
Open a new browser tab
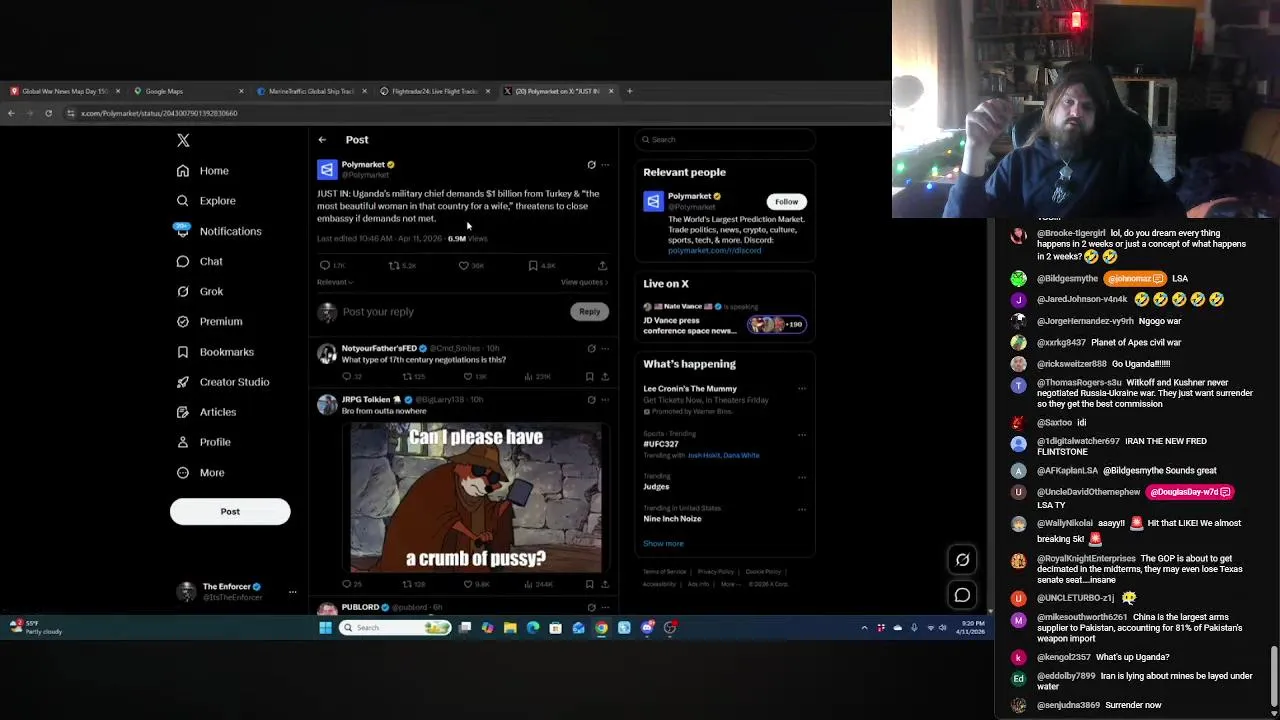(629, 91)
